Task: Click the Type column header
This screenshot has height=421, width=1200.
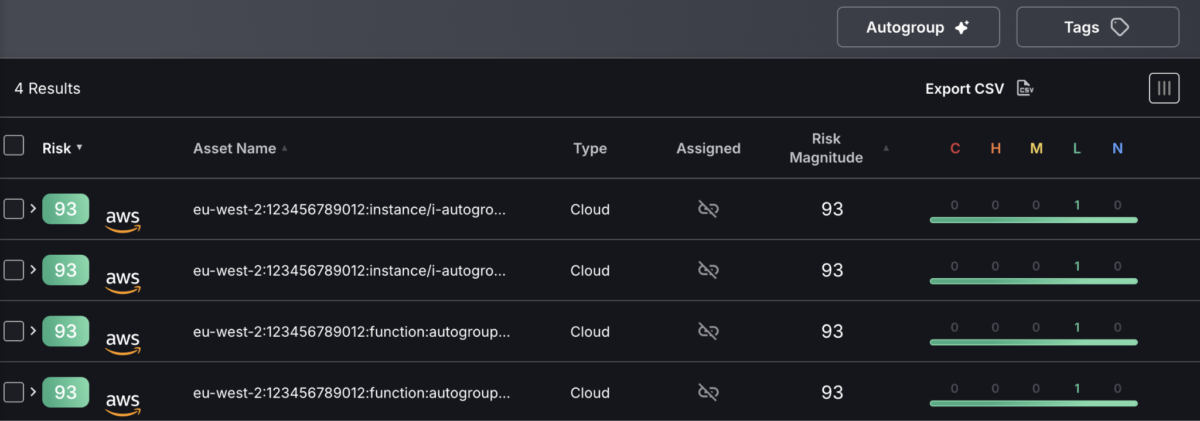Action: (x=590, y=148)
